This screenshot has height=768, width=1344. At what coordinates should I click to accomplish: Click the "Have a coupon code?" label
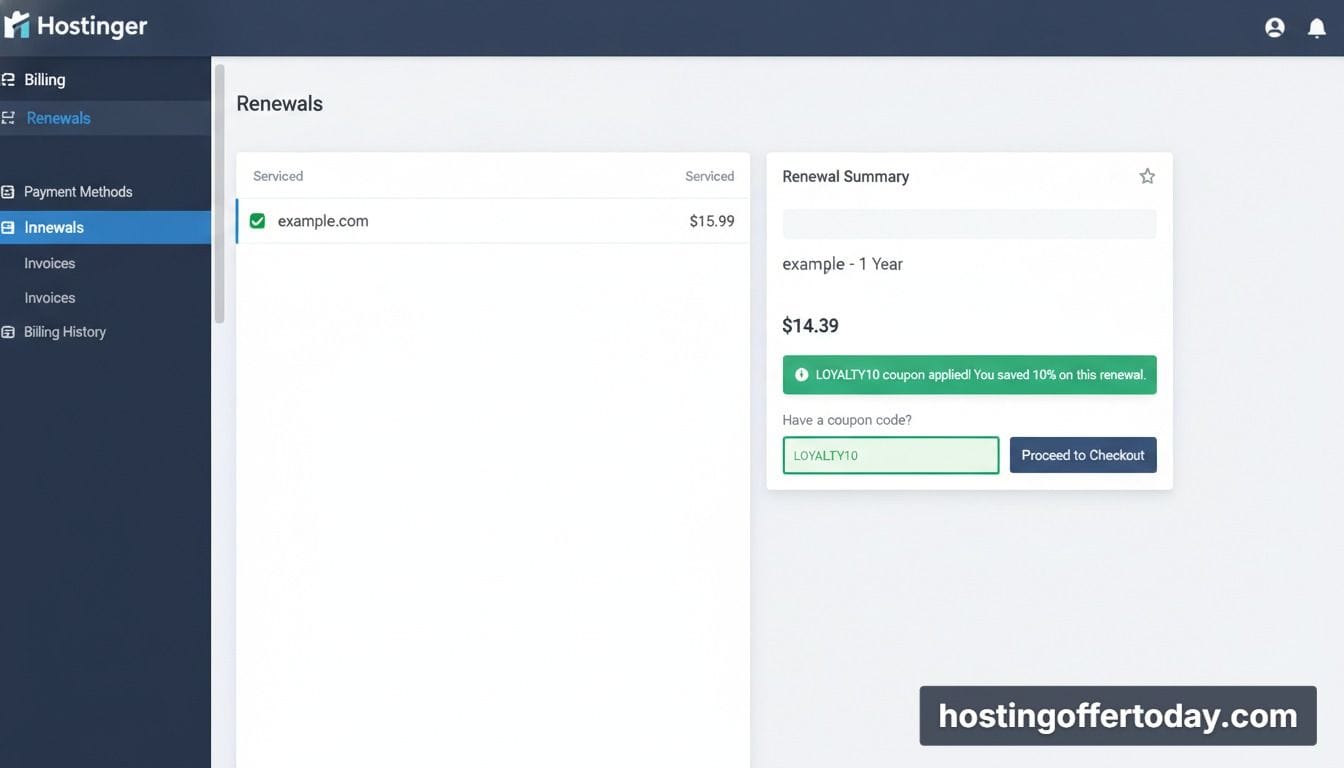[847, 420]
